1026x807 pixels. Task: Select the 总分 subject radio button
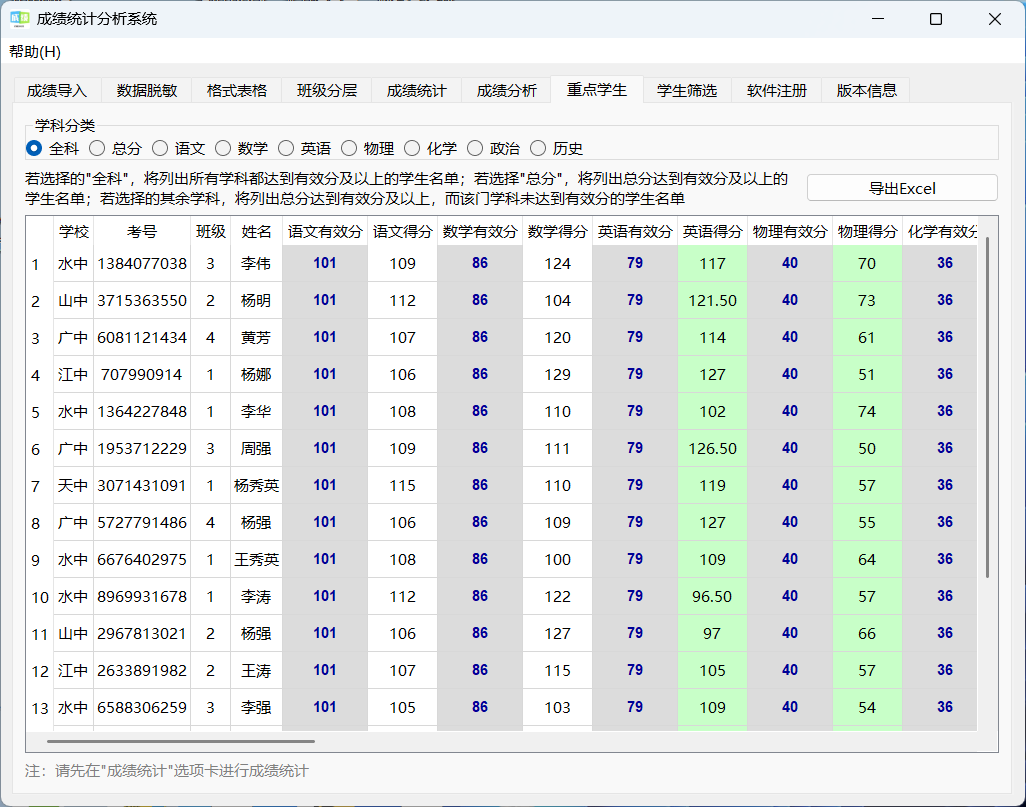[97, 148]
